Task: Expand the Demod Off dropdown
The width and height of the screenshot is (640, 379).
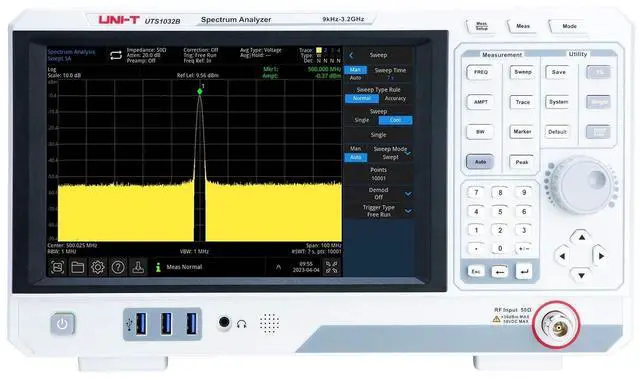Action: pyautogui.click(x=408, y=194)
